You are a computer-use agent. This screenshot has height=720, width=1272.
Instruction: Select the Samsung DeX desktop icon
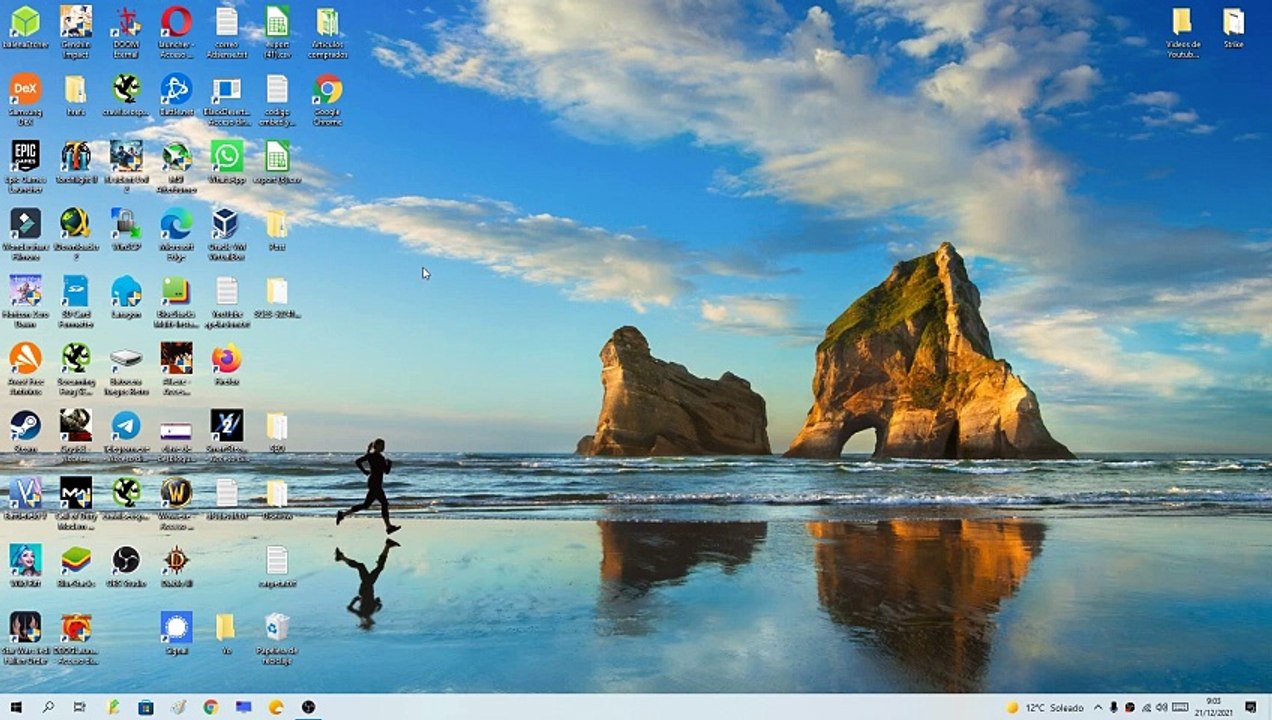coord(25,99)
